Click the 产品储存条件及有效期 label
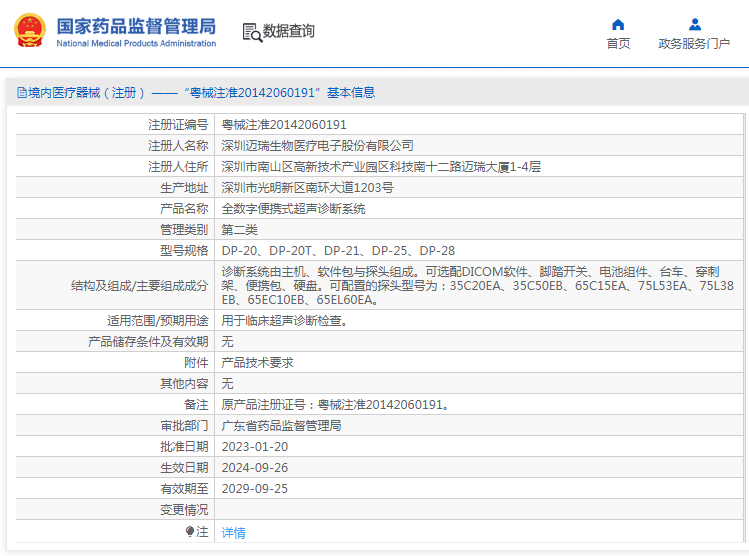 point(148,342)
